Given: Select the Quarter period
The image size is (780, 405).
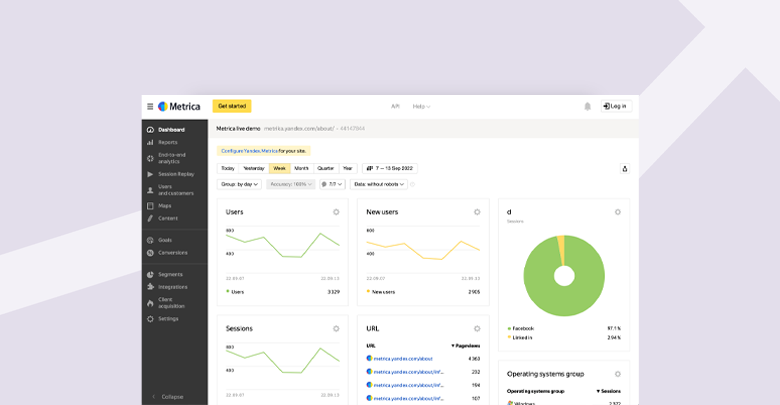Looking at the screenshot, I should tap(326, 169).
